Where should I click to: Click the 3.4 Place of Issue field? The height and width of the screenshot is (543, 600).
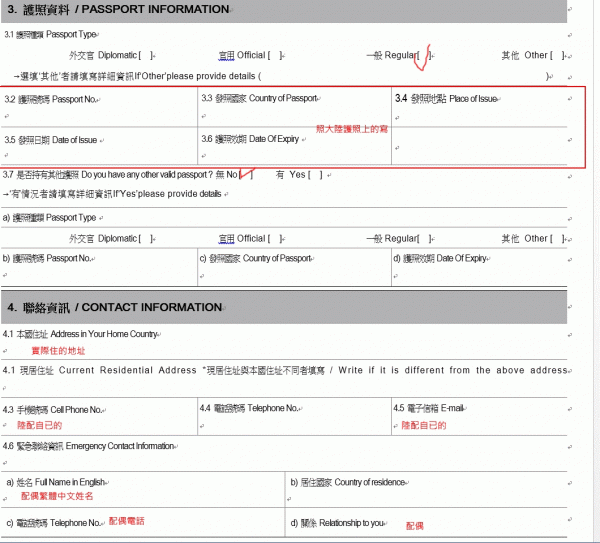(487, 115)
